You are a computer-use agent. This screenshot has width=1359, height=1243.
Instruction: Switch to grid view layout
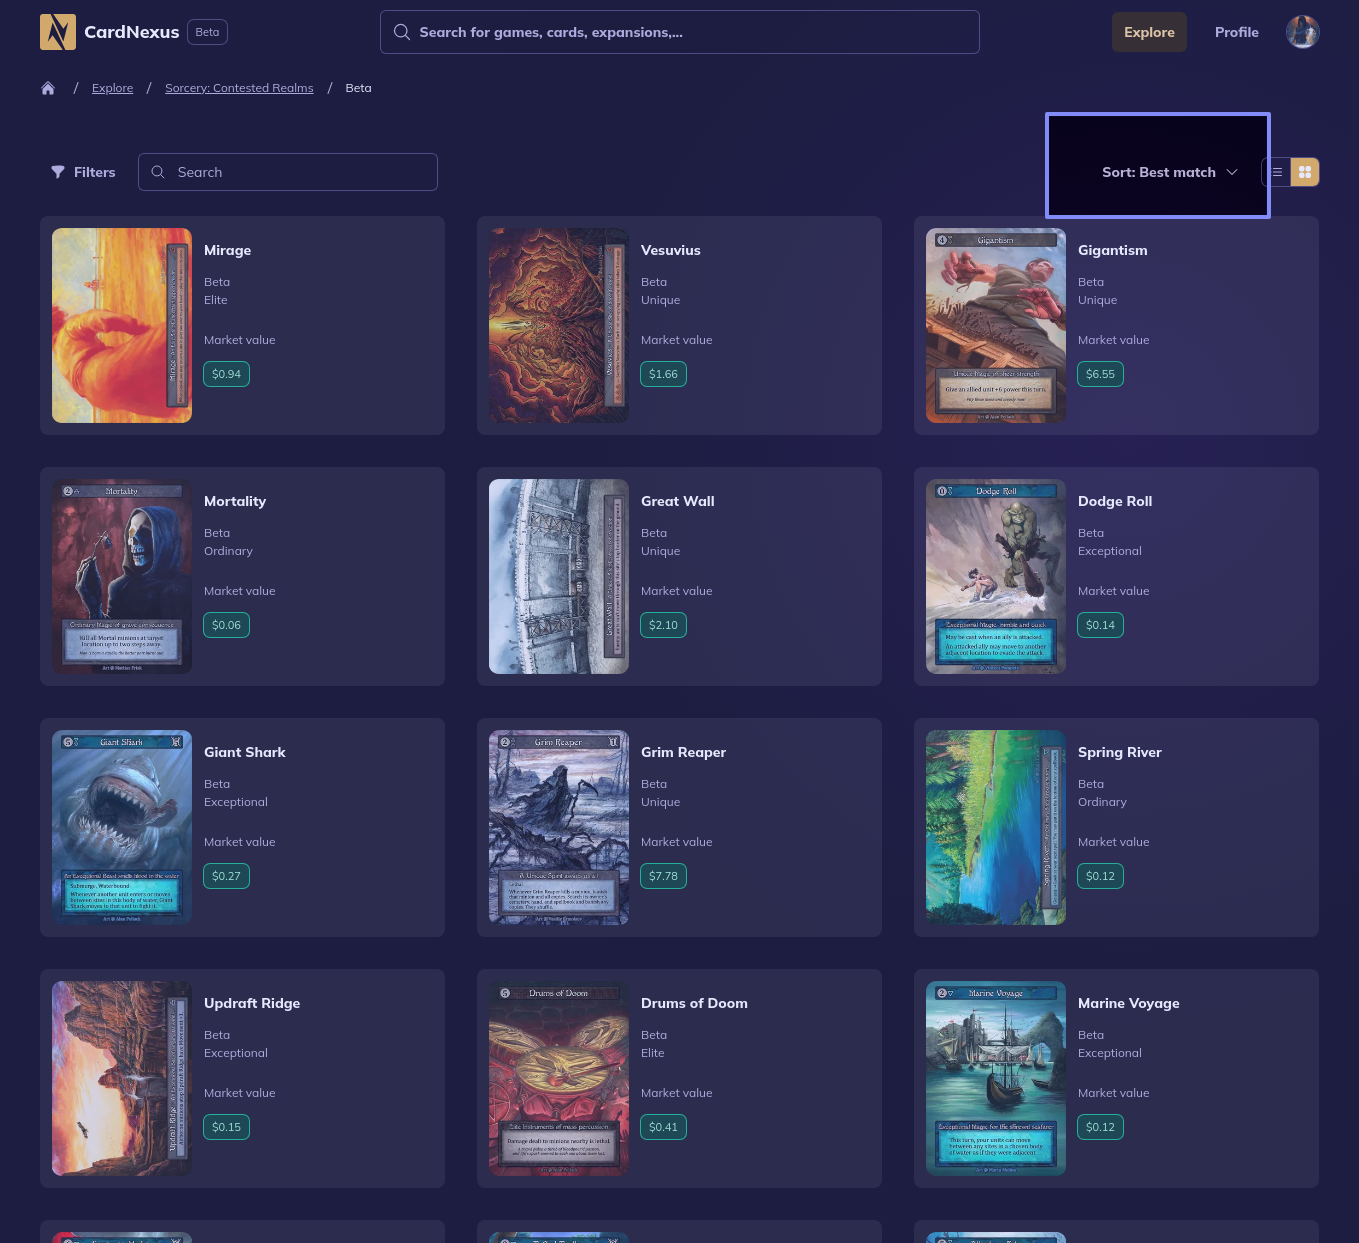point(1305,172)
